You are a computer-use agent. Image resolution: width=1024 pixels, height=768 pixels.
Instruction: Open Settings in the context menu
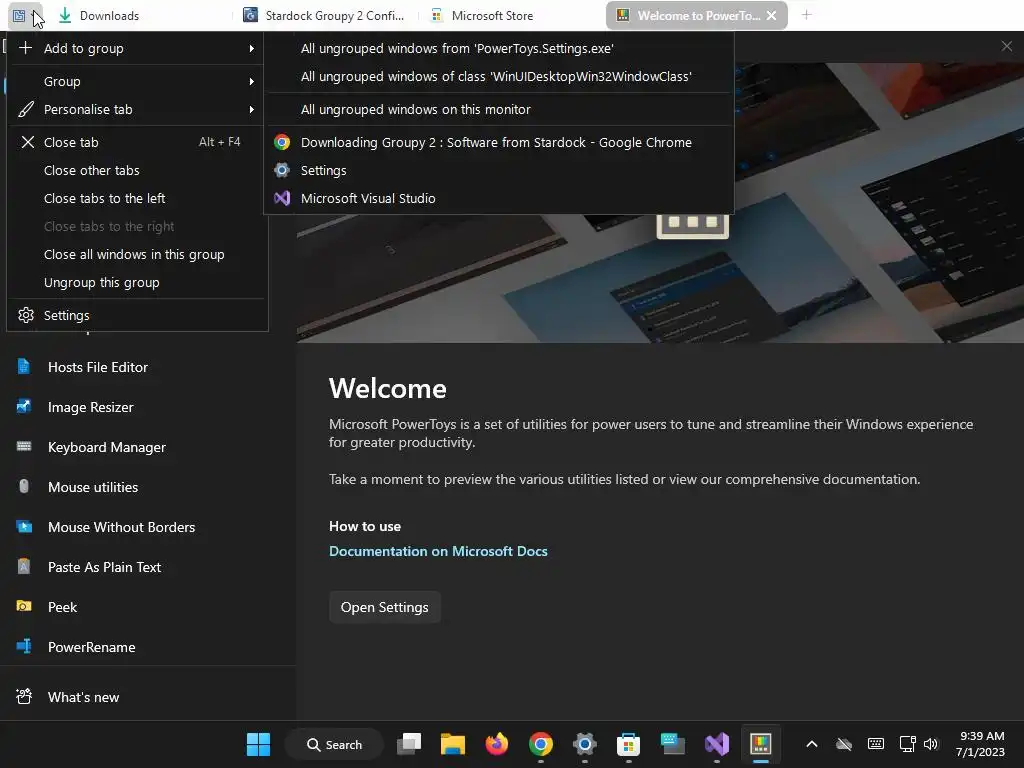tap(137, 315)
